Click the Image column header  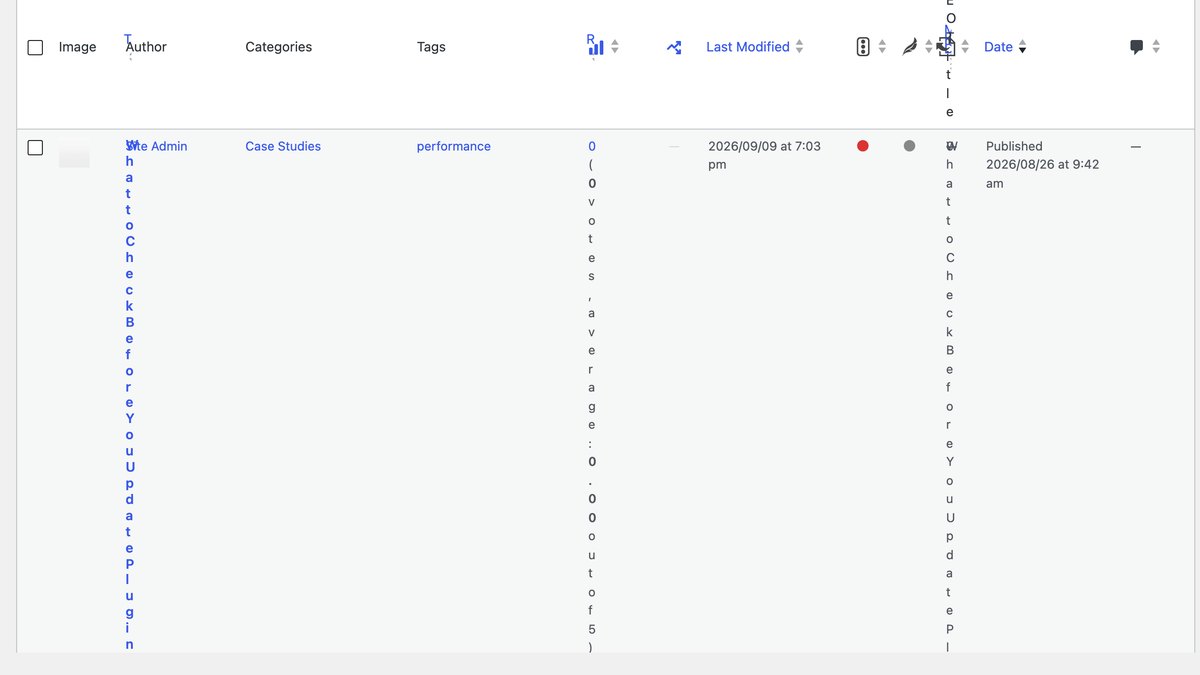point(78,47)
